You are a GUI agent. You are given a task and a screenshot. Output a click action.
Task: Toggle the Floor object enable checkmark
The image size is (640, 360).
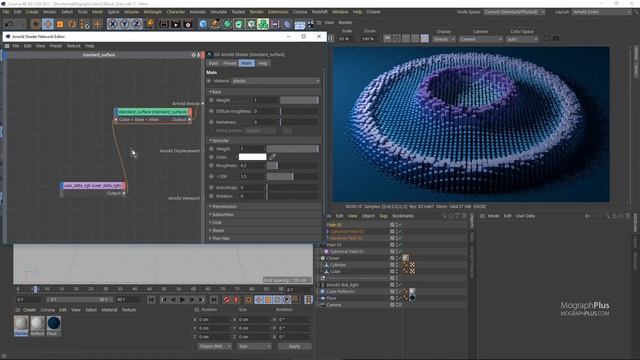(x=400, y=298)
